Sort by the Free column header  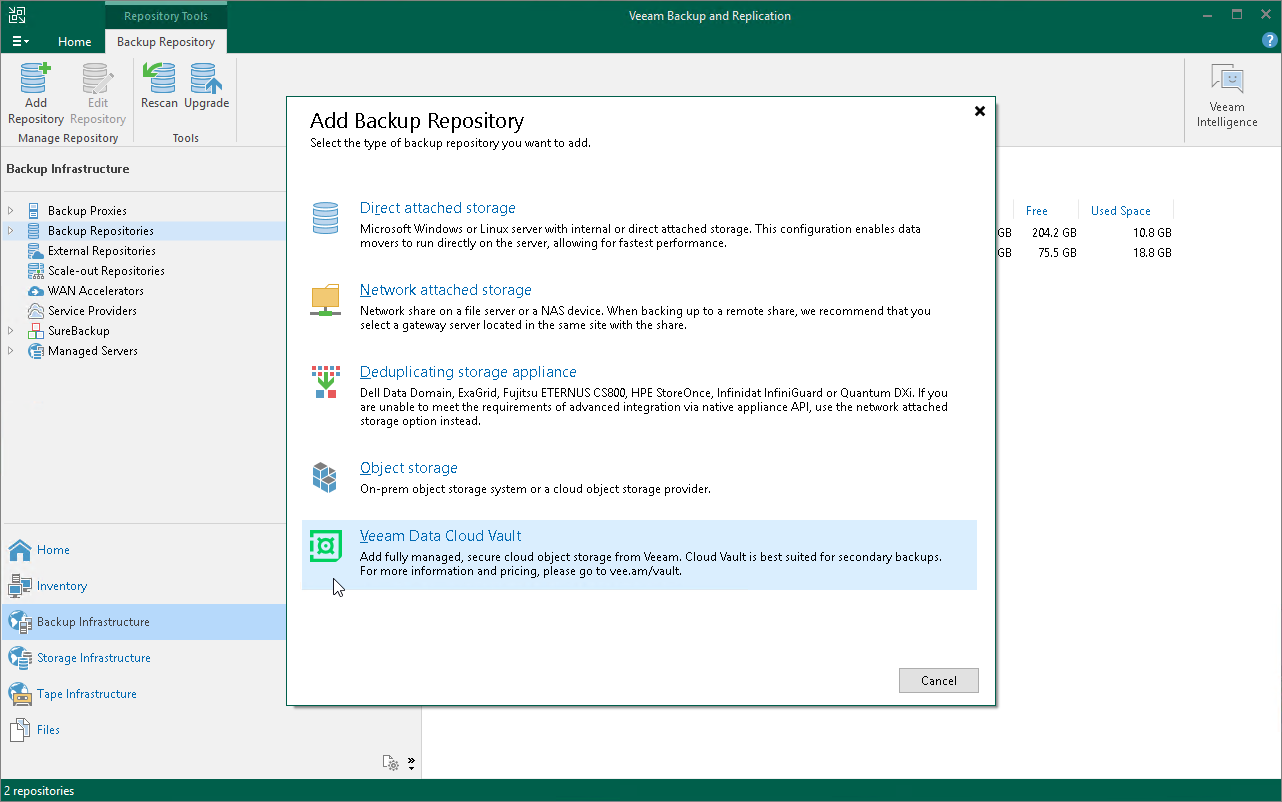tap(1037, 211)
